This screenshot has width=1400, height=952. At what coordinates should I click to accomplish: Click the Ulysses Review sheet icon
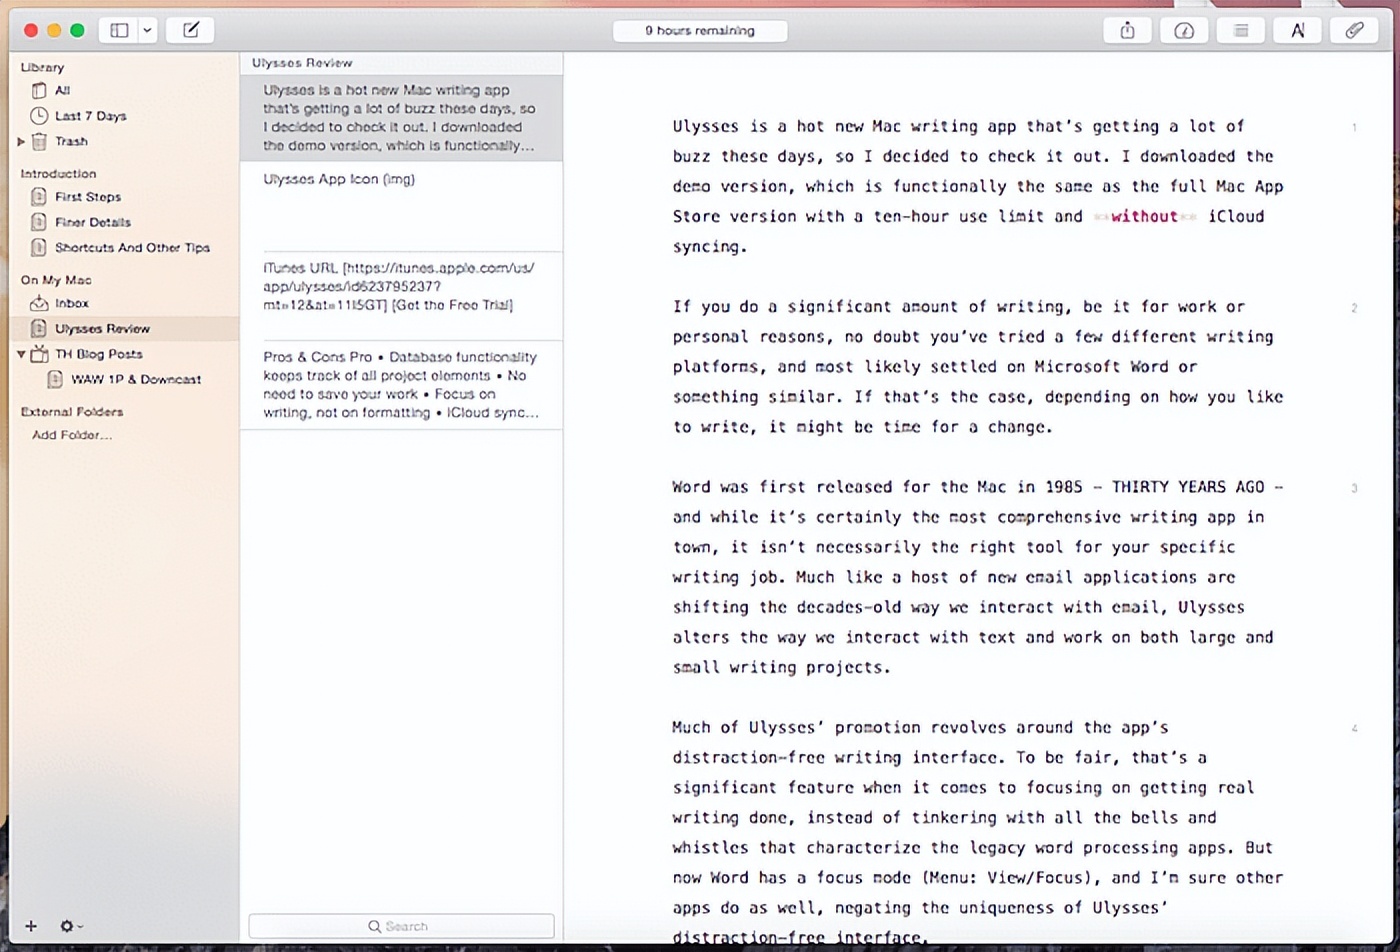(39, 328)
